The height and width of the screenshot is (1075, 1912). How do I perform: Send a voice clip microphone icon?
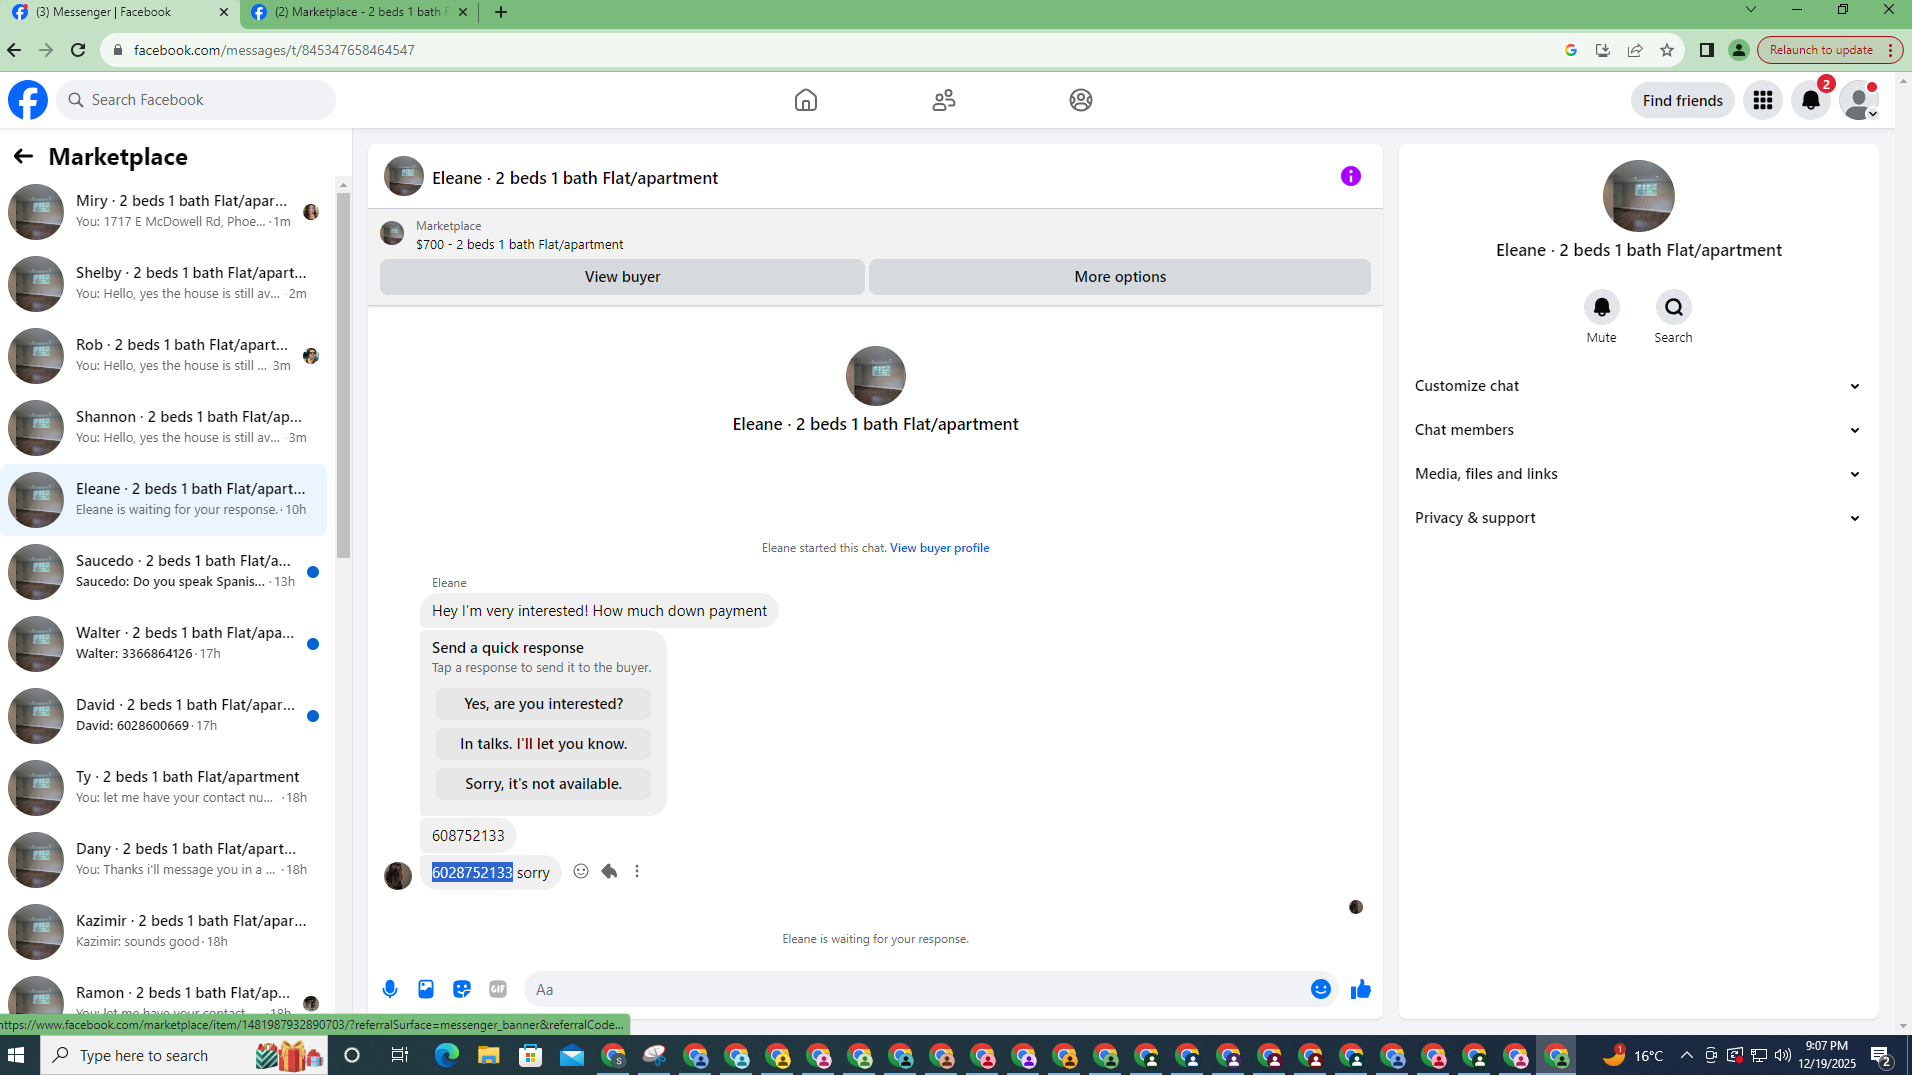[x=390, y=989]
